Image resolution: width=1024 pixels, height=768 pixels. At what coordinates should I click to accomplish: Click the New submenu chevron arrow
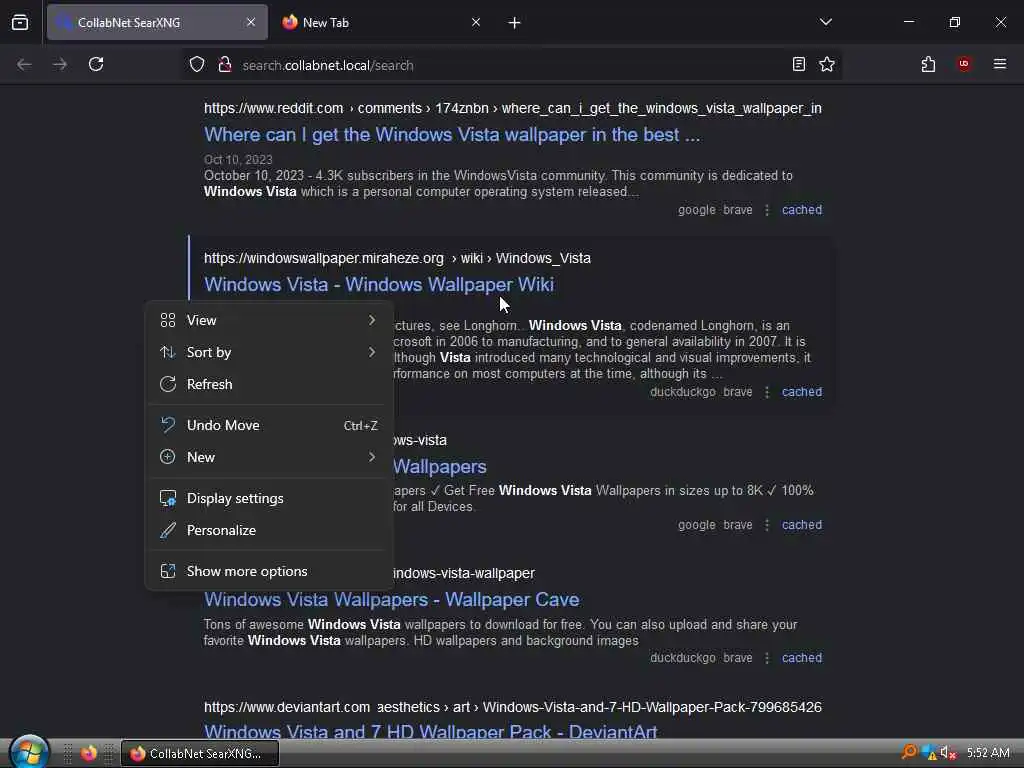click(x=372, y=457)
